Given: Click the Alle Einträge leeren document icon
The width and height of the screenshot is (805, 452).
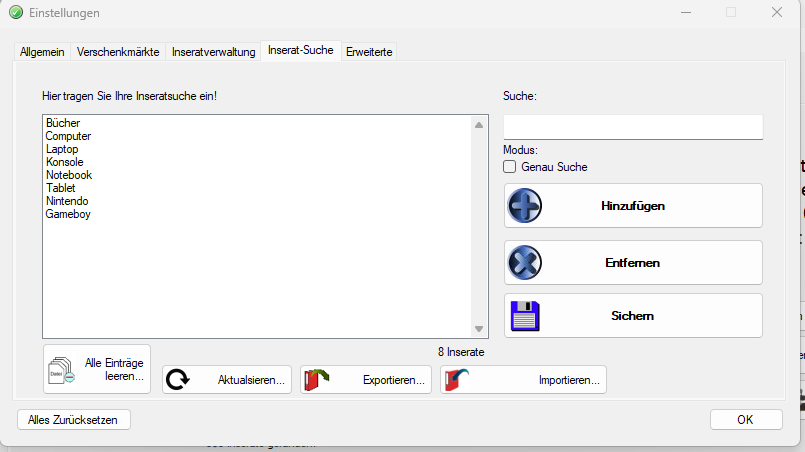Looking at the screenshot, I should coord(60,372).
